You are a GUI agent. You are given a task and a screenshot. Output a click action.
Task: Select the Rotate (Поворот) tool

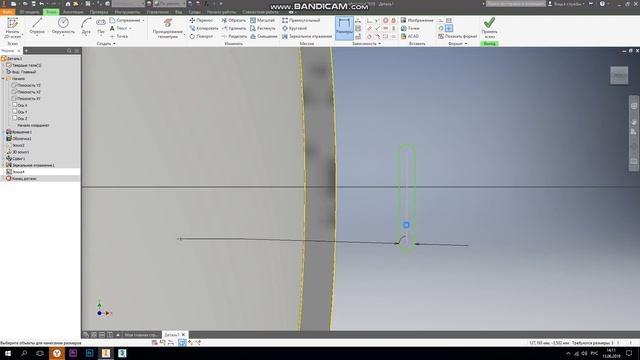pos(201,36)
